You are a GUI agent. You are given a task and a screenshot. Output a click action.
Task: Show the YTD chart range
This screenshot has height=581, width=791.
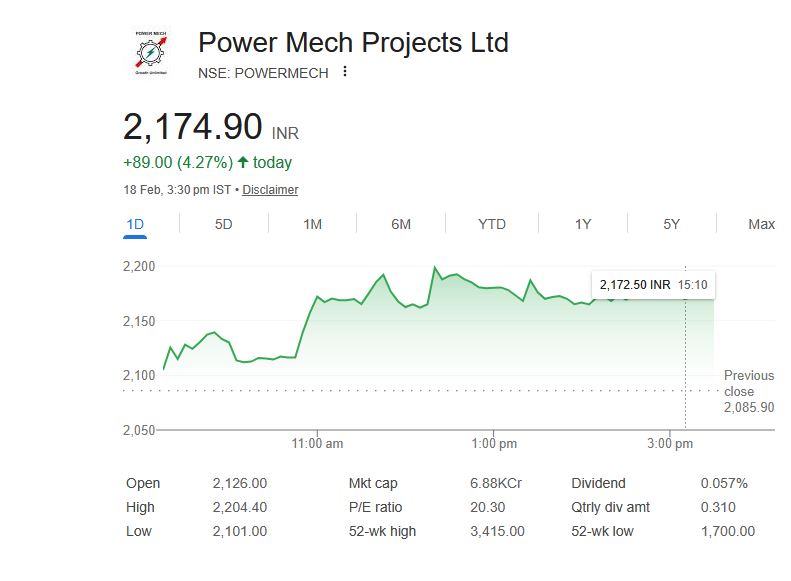(492, 224)
